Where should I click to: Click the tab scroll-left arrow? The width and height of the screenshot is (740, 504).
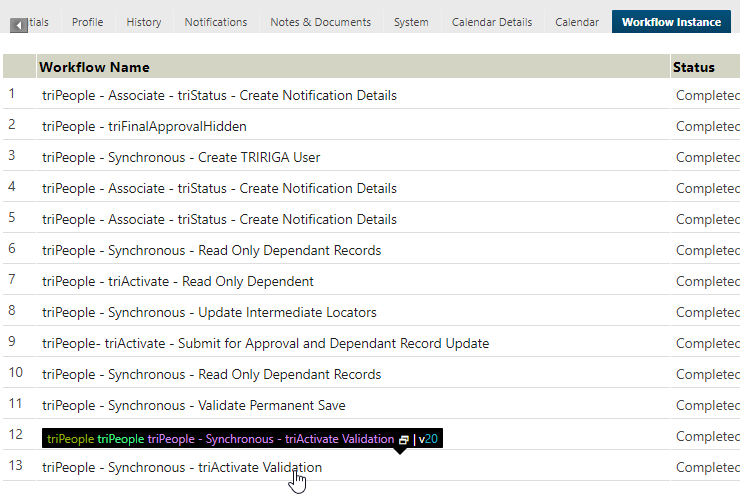pyautogui.click(x=18, y=25)
